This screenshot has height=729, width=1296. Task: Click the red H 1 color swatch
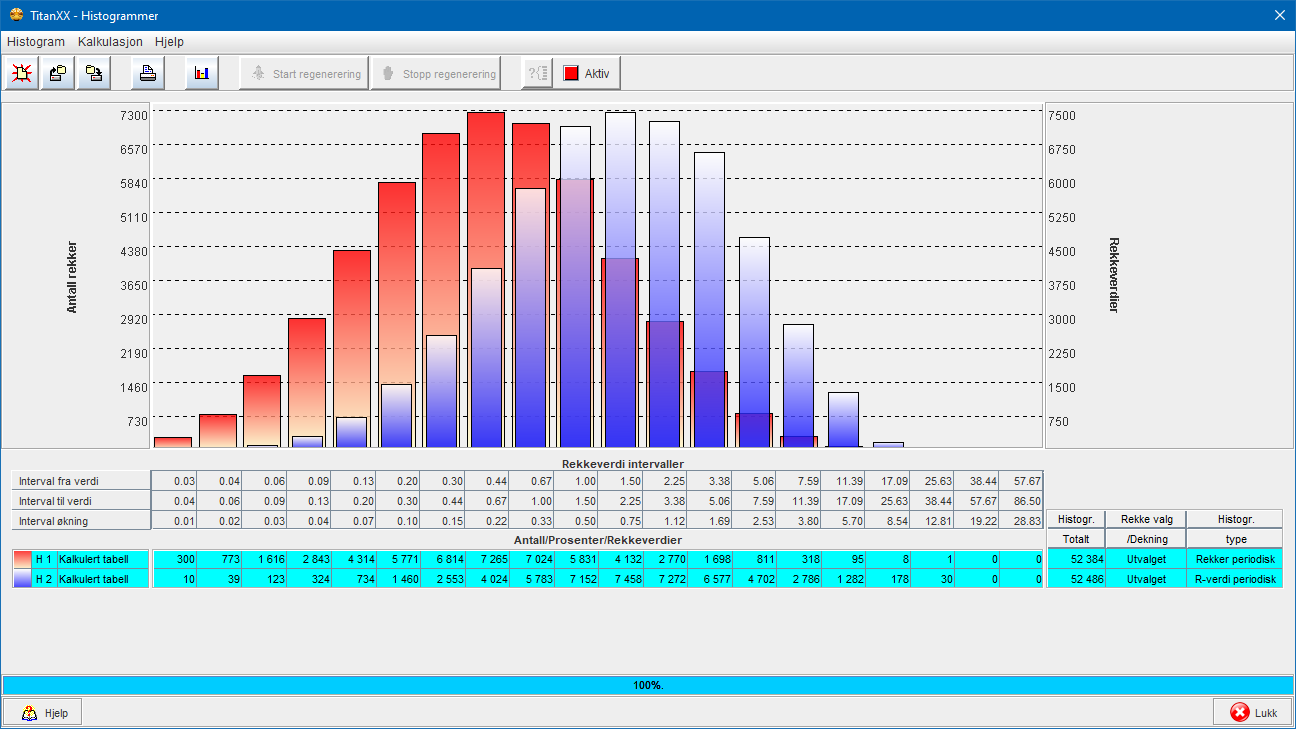click(22, 559)
